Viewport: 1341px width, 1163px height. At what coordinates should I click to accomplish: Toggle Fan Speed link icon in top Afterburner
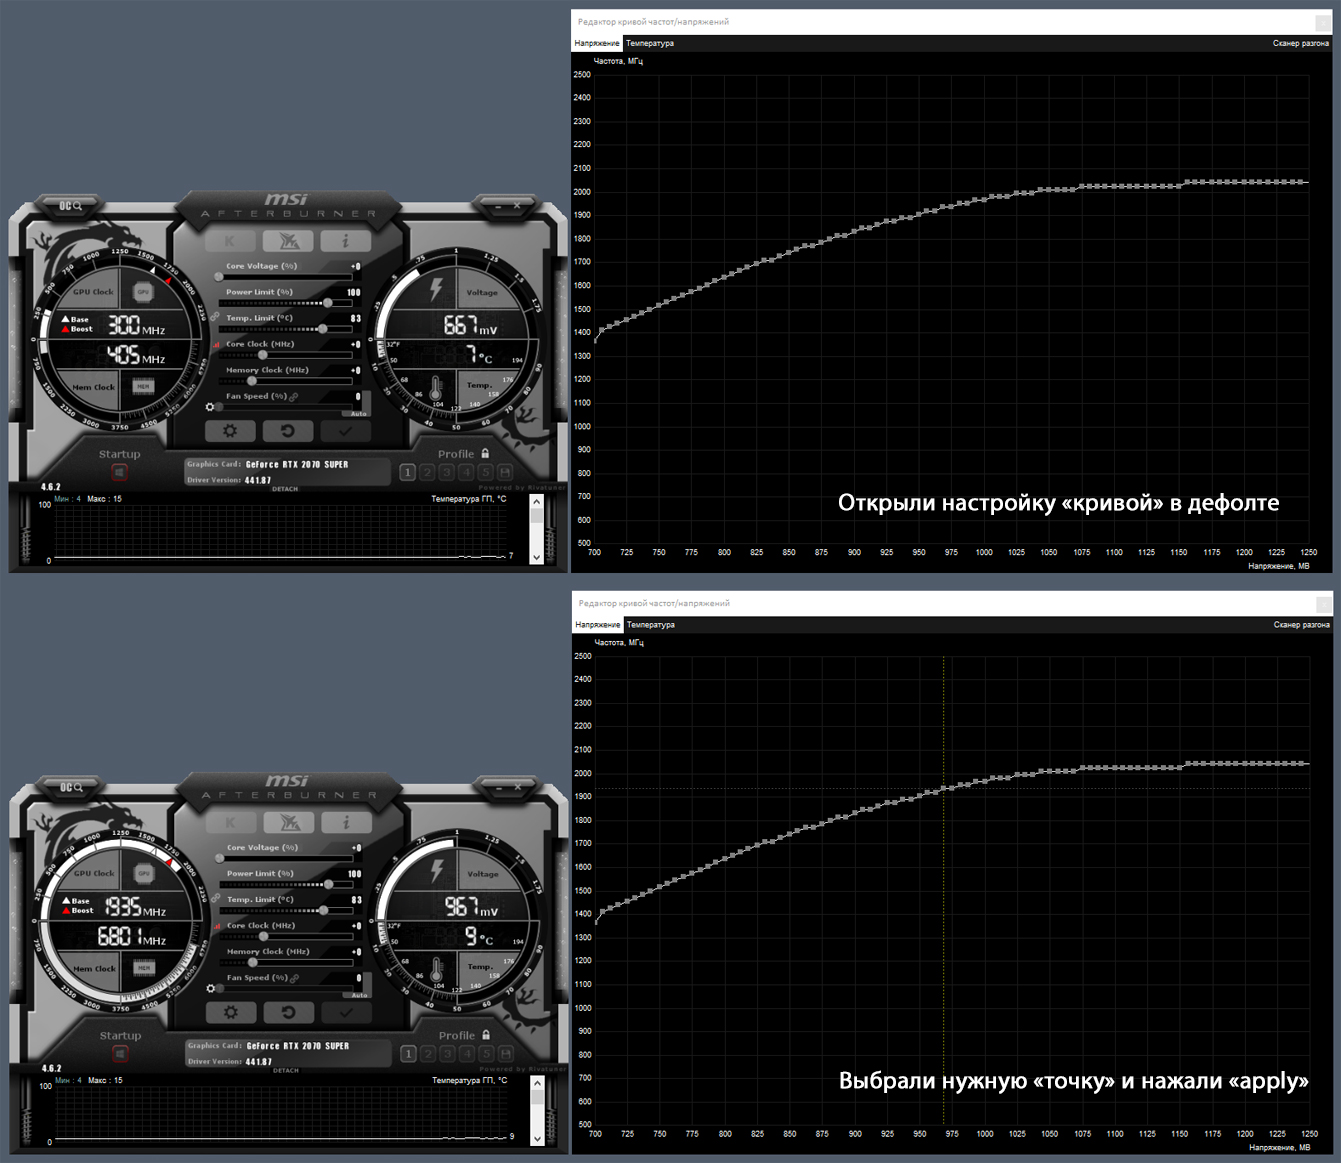point(293,397)
